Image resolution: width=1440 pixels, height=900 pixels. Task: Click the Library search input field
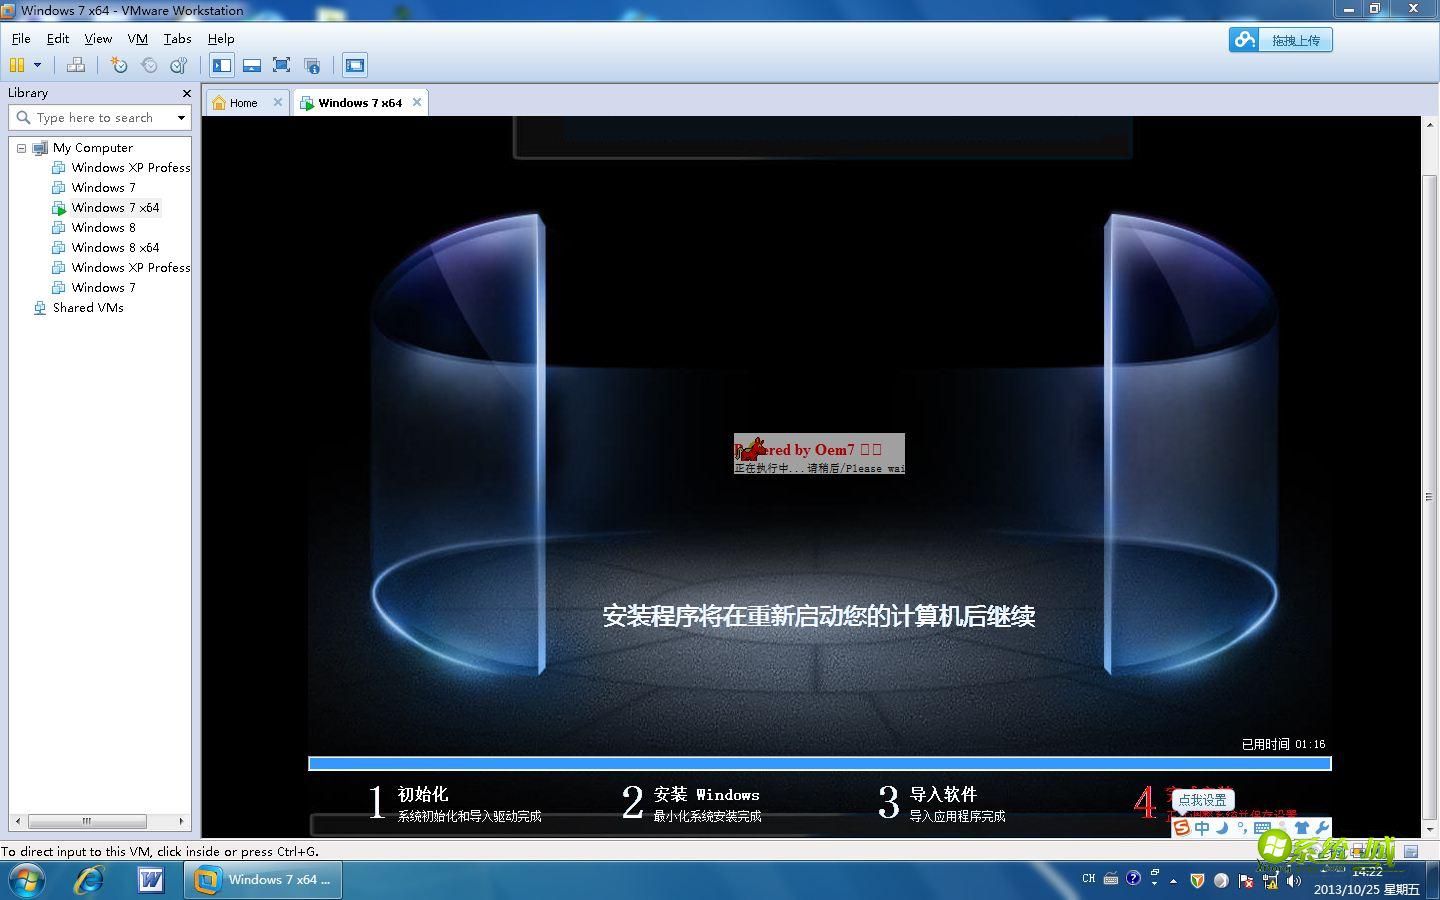pos(95,117)
